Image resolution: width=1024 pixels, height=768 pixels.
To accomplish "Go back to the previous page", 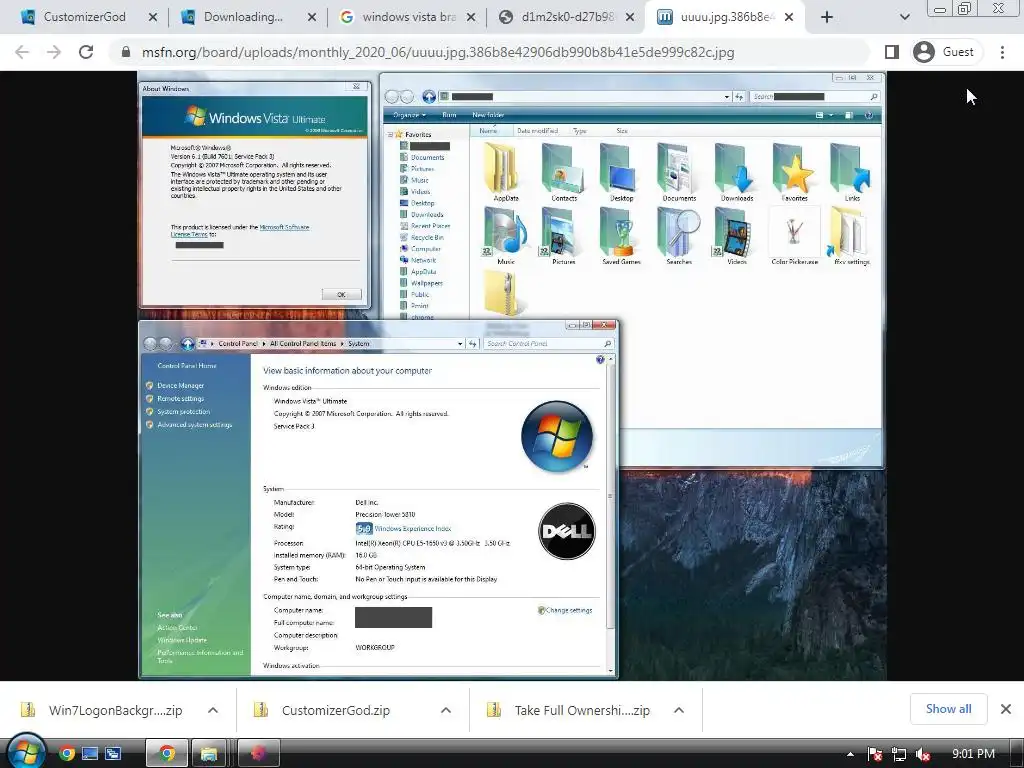I will point(22,52).
